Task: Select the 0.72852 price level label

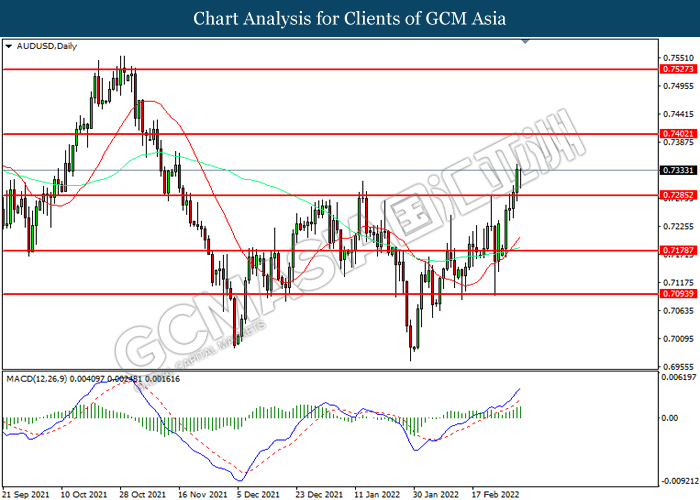Action: click(678, 195)
